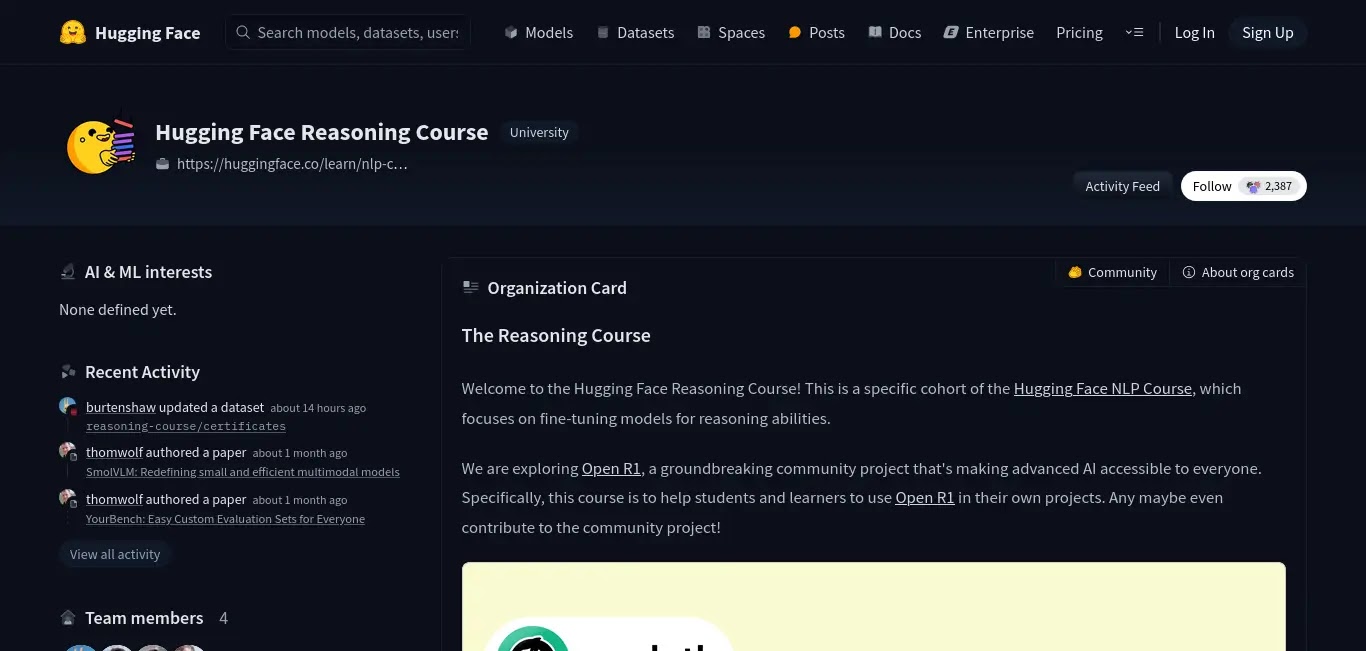Click the Posts icon in navbar
Image resolution: width=1366 pixels, height=651 pixels.
(795, 32)
